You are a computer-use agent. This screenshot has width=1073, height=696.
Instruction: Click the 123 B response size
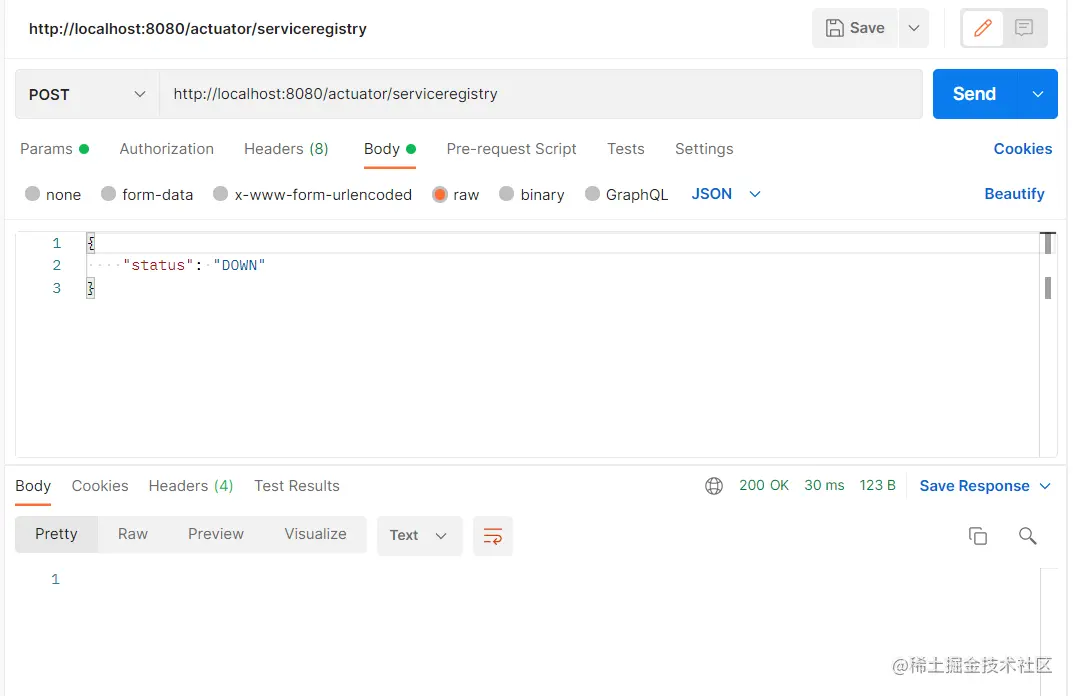click(877, 485)
